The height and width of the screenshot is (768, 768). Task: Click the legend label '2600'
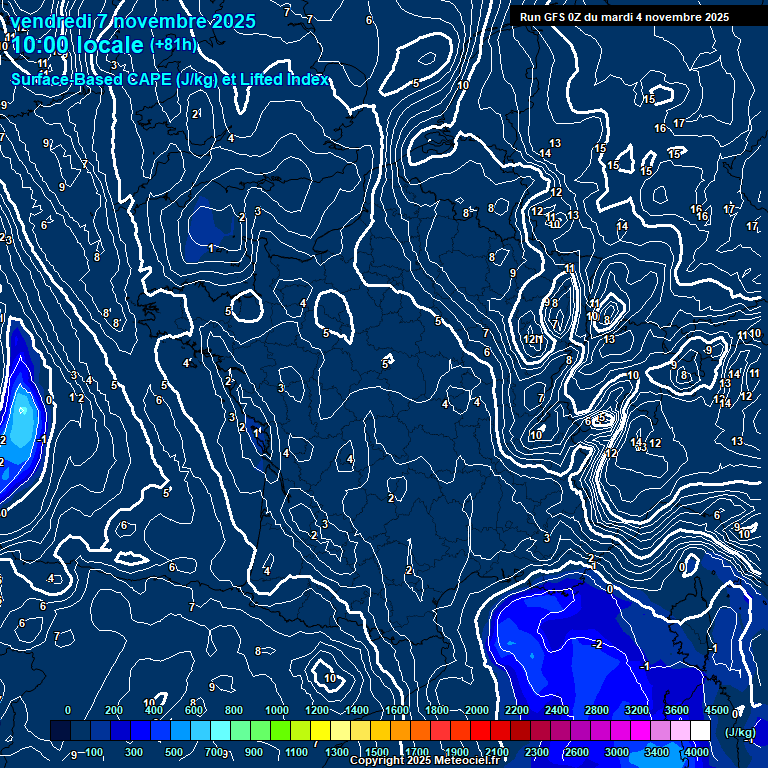pos(577,752)
